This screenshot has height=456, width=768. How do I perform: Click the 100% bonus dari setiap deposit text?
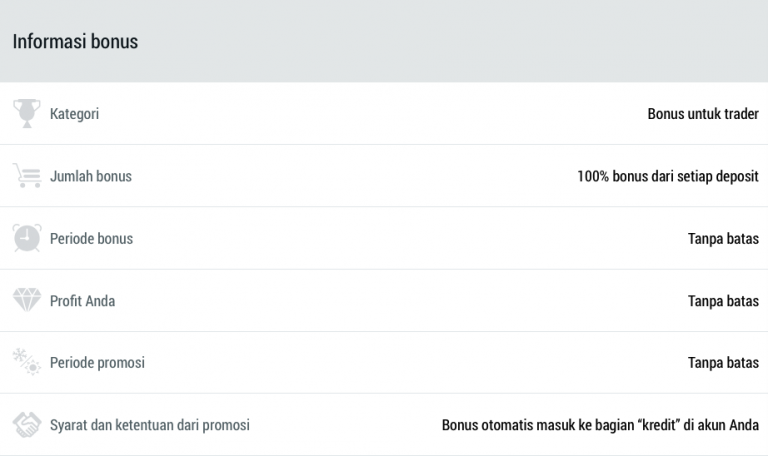pos(667,176)
